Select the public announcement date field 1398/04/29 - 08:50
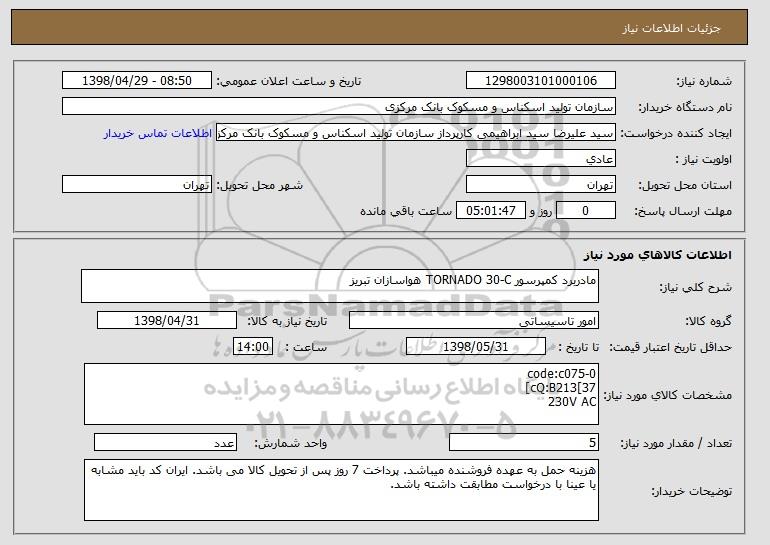Viewport: 770px width, 545px height. click(137, 81)
